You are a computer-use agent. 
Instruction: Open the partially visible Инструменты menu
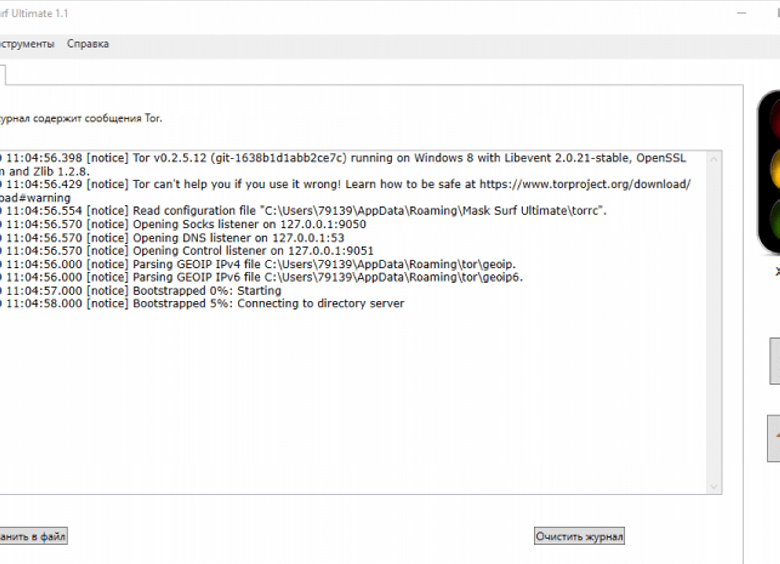click(27, 44)
